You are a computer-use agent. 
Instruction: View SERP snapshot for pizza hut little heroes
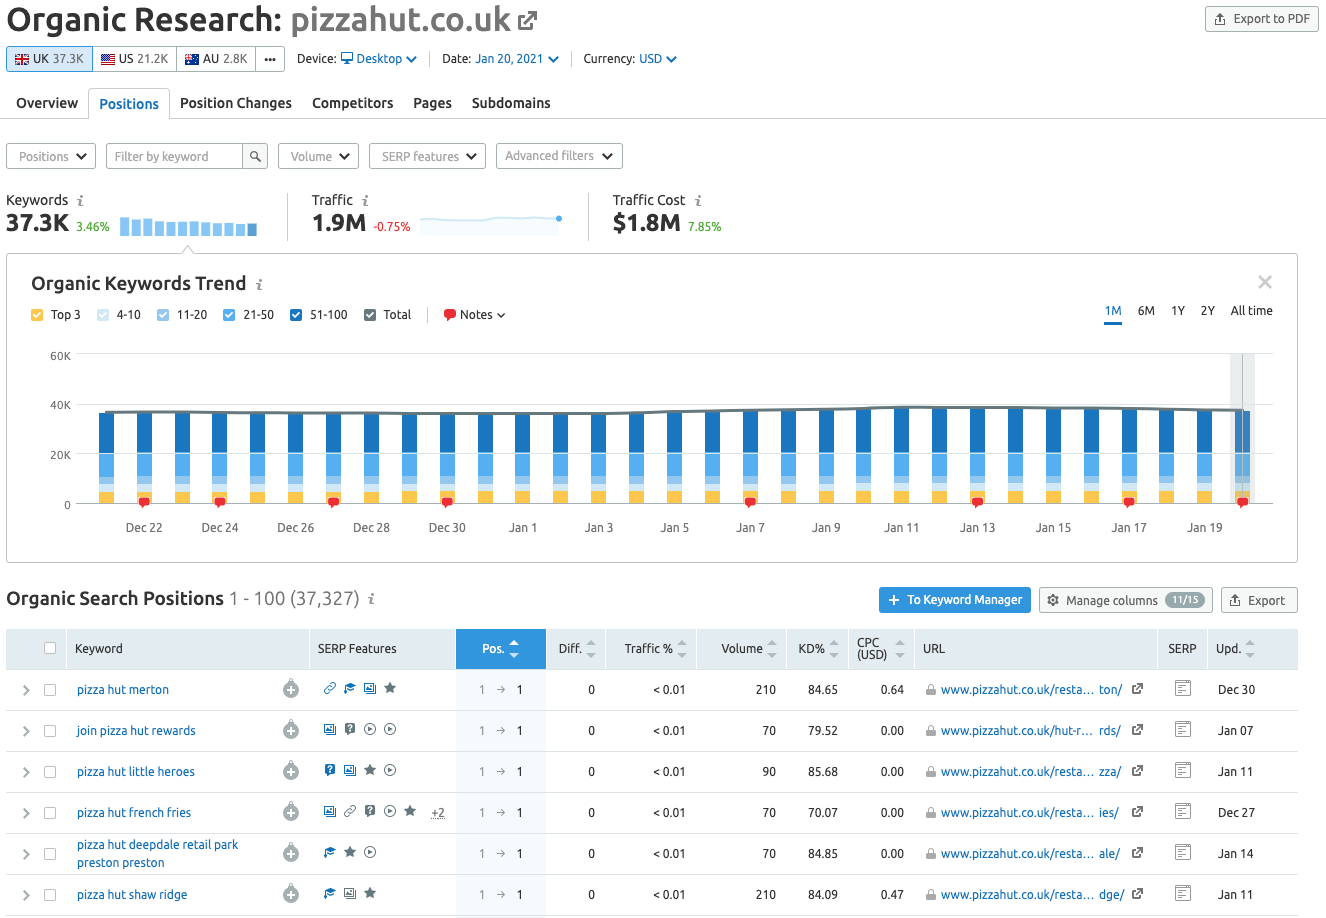pyautogui.click(x=1183, y=770)
